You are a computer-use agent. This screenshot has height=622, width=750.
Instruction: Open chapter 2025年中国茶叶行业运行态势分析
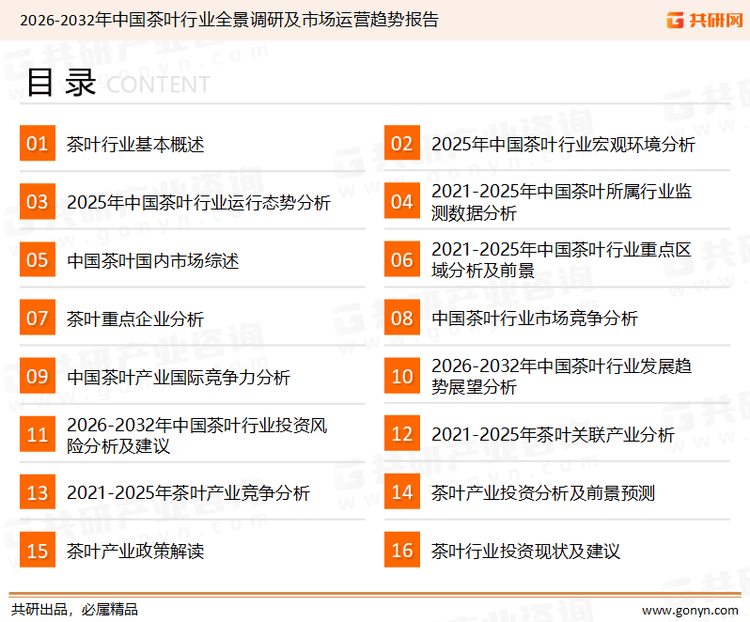(198, 203)
